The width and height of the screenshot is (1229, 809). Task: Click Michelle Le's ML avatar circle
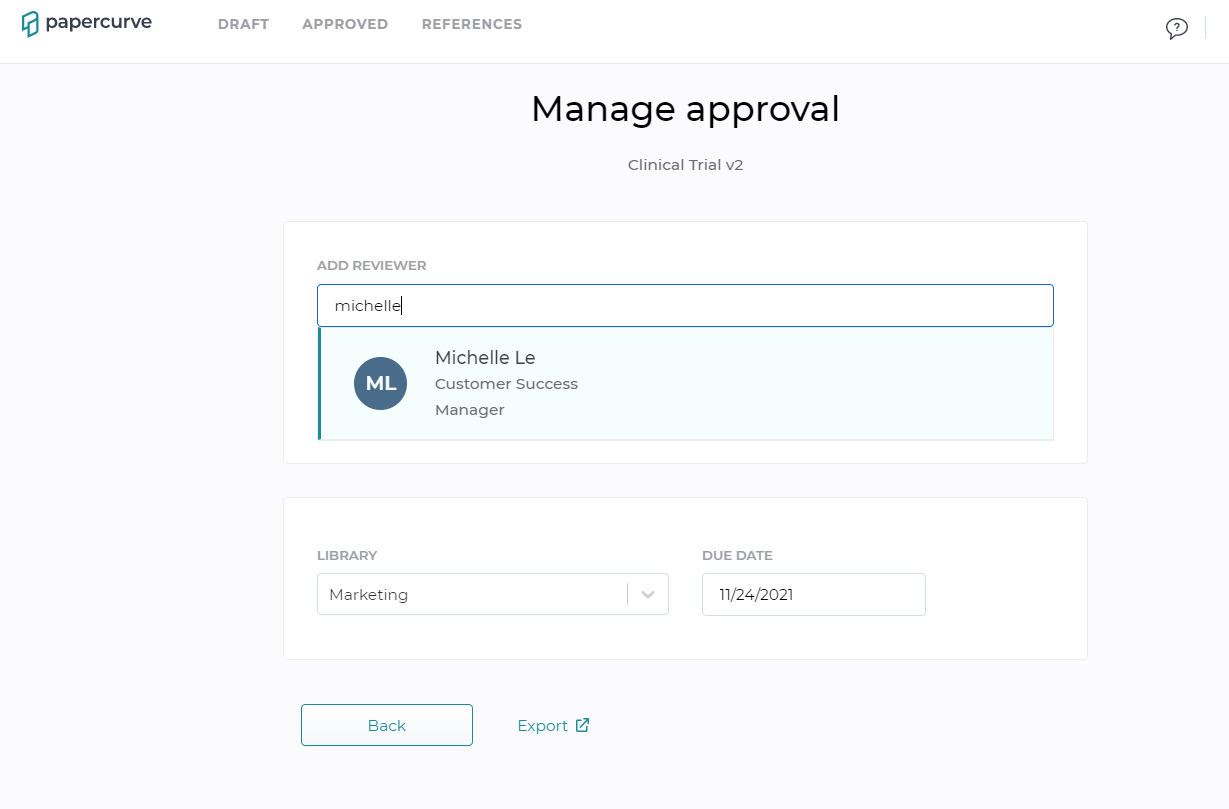(380, 383)
